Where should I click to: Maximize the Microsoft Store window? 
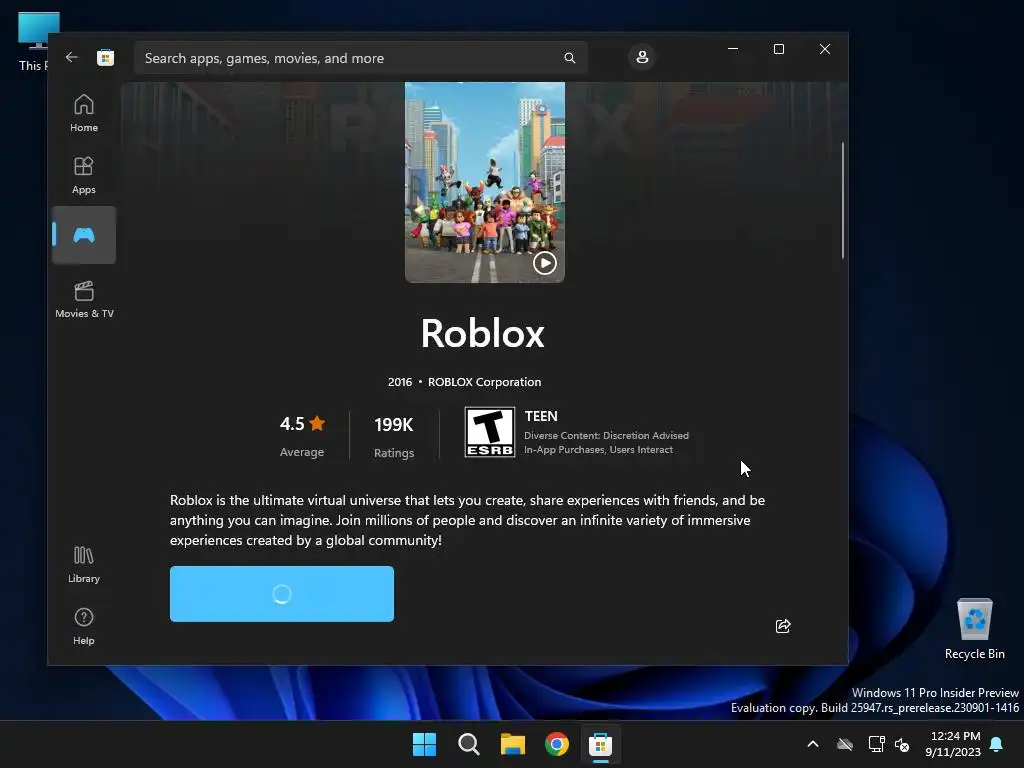pos(778,49)
